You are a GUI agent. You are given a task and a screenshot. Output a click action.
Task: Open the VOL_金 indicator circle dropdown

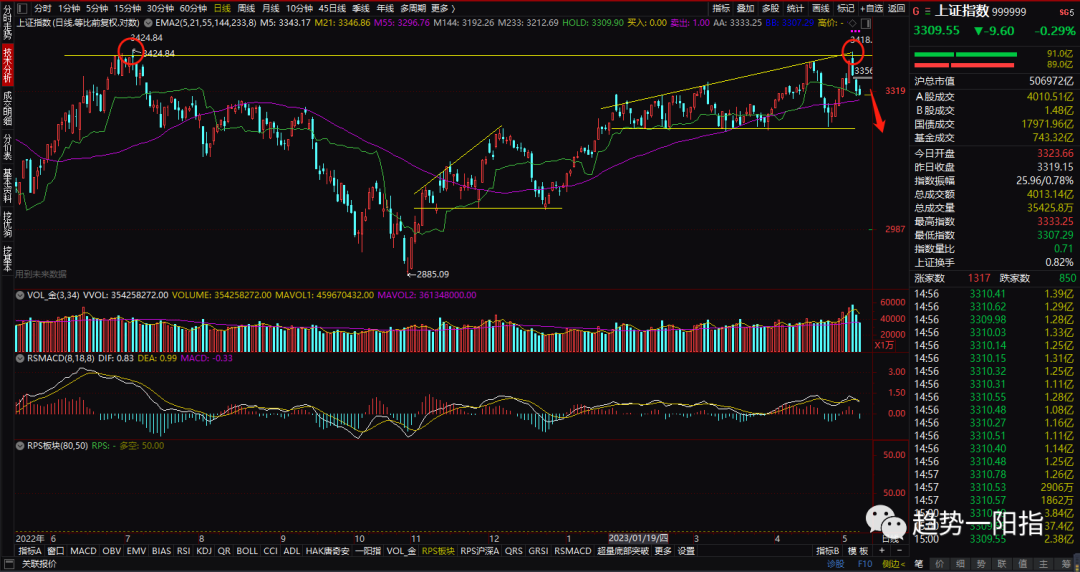point(20,295)
